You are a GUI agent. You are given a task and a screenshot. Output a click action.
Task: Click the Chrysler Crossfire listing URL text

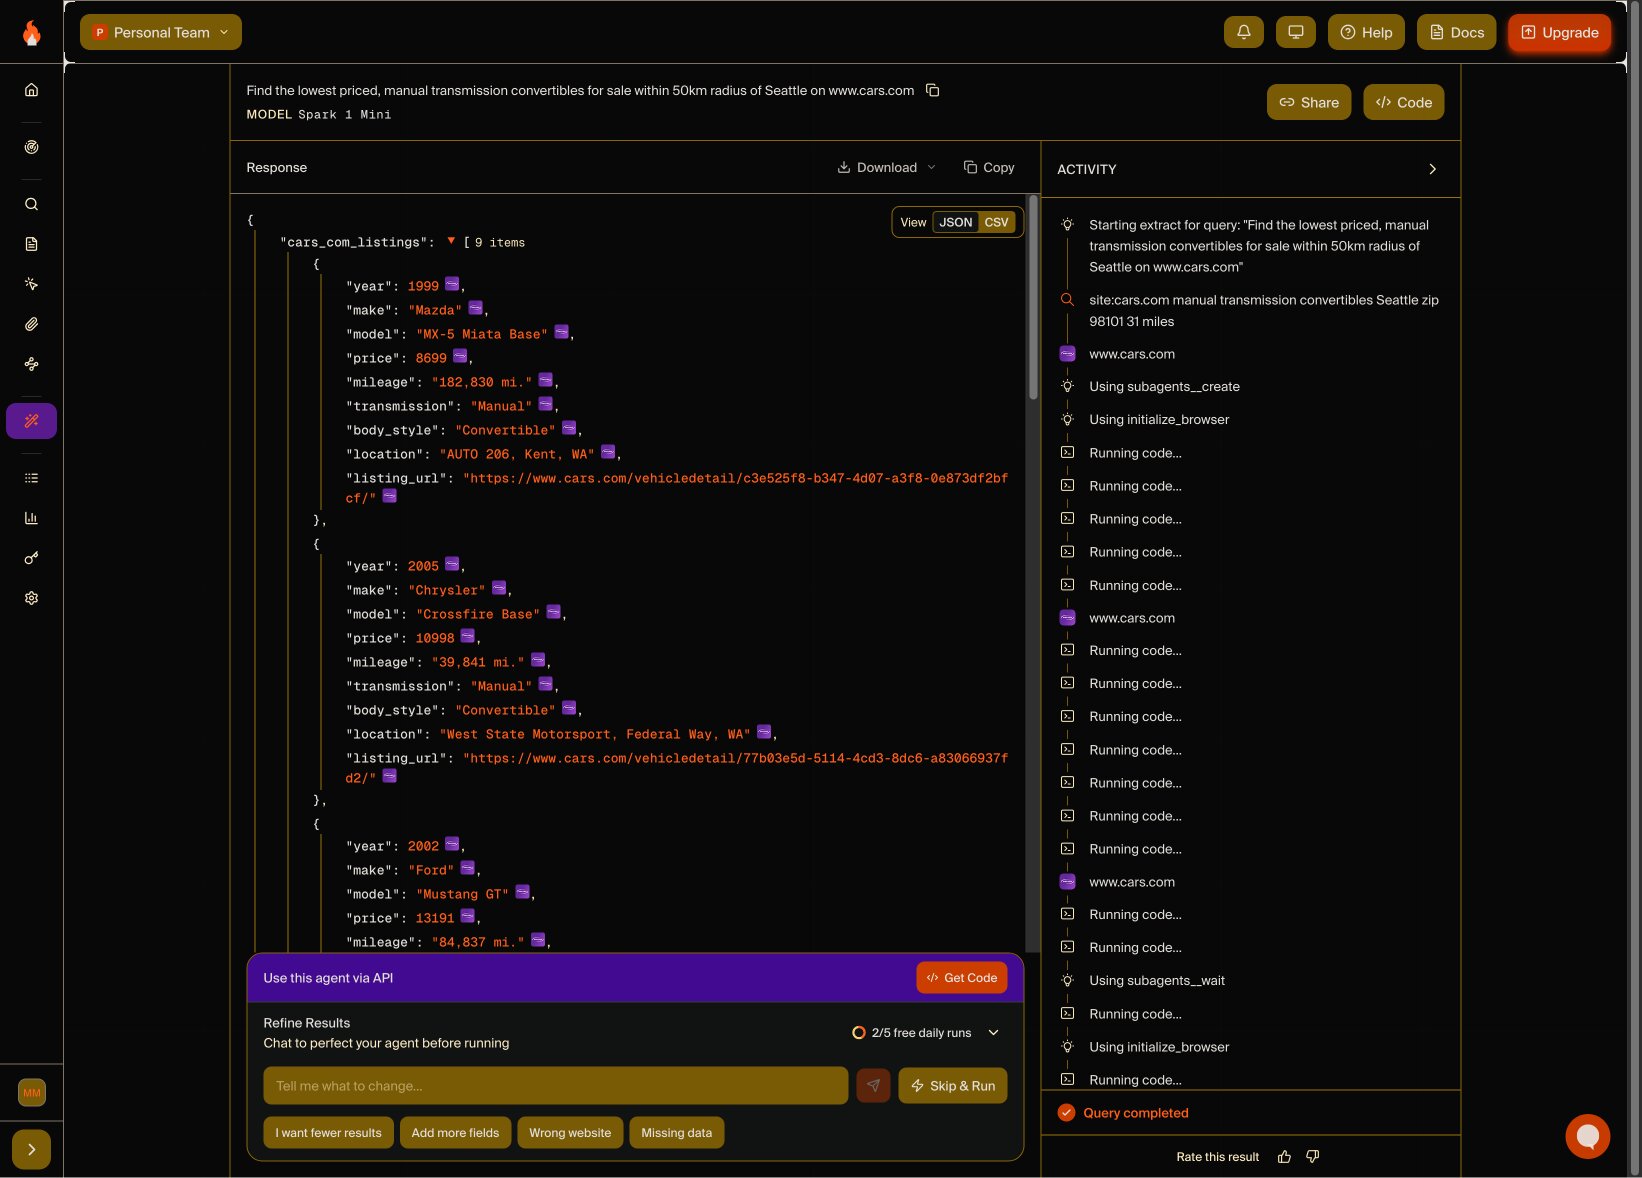point(677,768)
